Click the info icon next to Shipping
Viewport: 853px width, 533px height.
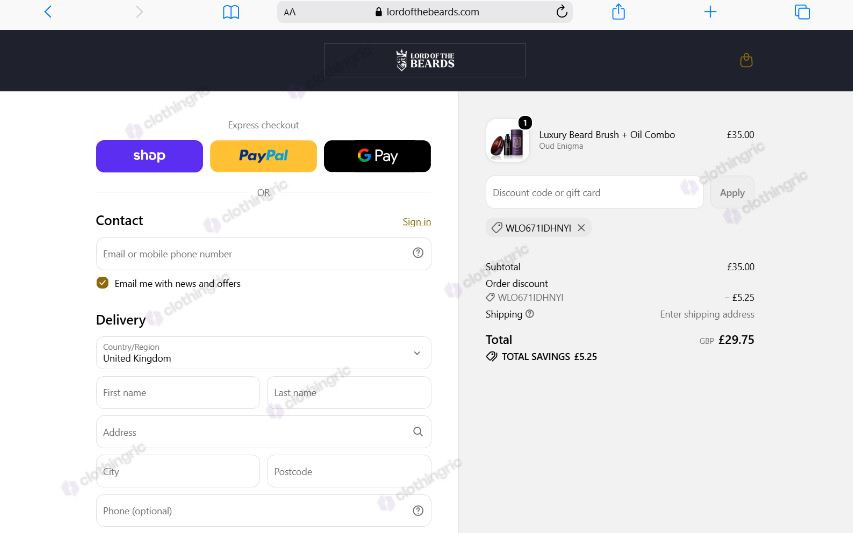coord(530,314)
